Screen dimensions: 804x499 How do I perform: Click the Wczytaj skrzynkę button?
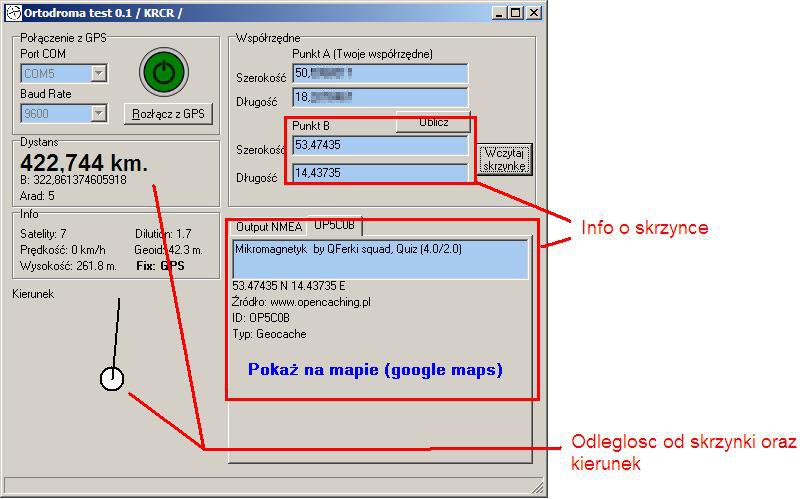click(505, 159)
